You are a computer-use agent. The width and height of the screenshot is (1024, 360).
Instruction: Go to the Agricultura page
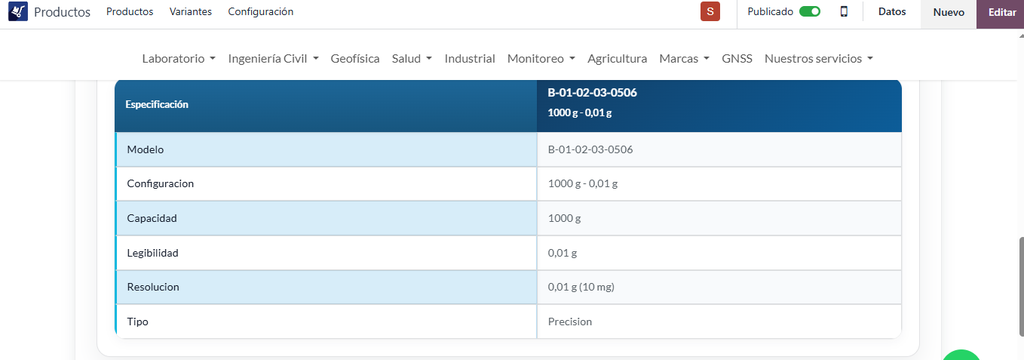click(x=617, y=59)
